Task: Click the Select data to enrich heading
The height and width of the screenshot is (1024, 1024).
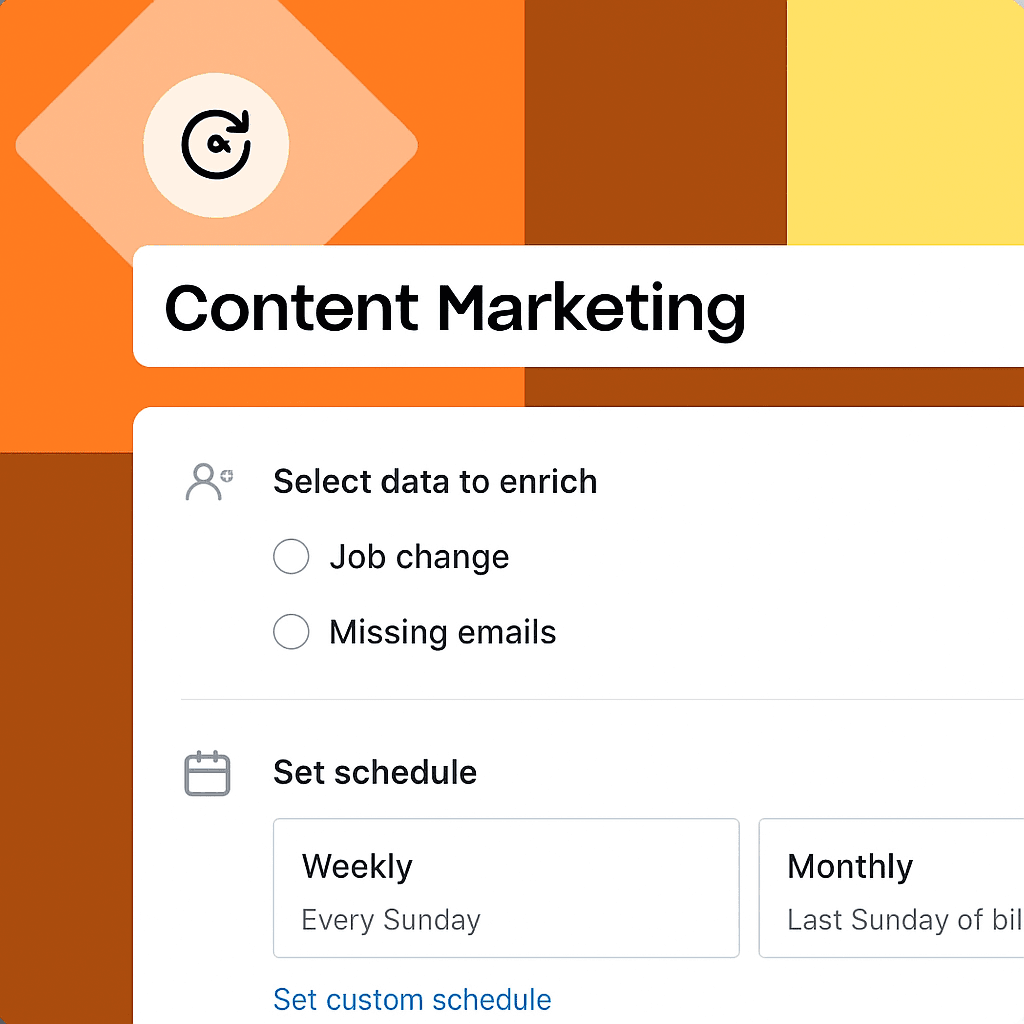Action: [435, 481]
